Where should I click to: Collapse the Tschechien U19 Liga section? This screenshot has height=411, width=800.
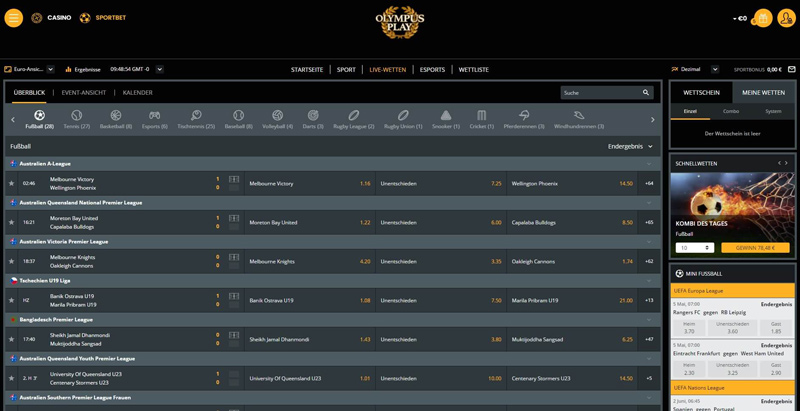tap(649, 280)
